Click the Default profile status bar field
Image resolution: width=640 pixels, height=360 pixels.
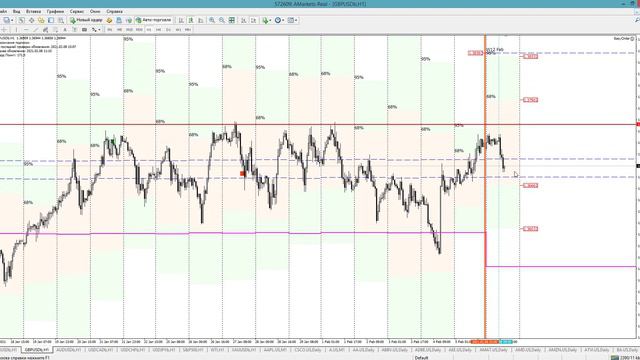421,358
